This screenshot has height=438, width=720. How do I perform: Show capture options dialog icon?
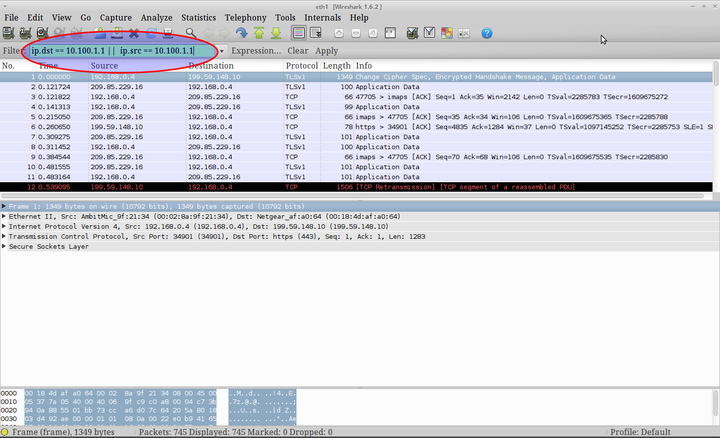[x=25, y=33]
